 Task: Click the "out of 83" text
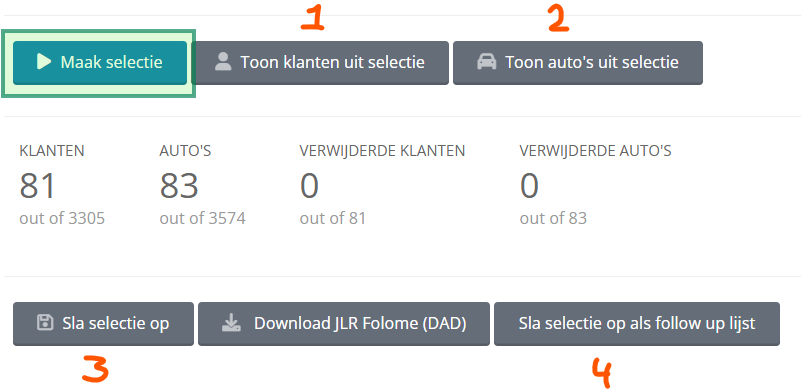(553, 218)
